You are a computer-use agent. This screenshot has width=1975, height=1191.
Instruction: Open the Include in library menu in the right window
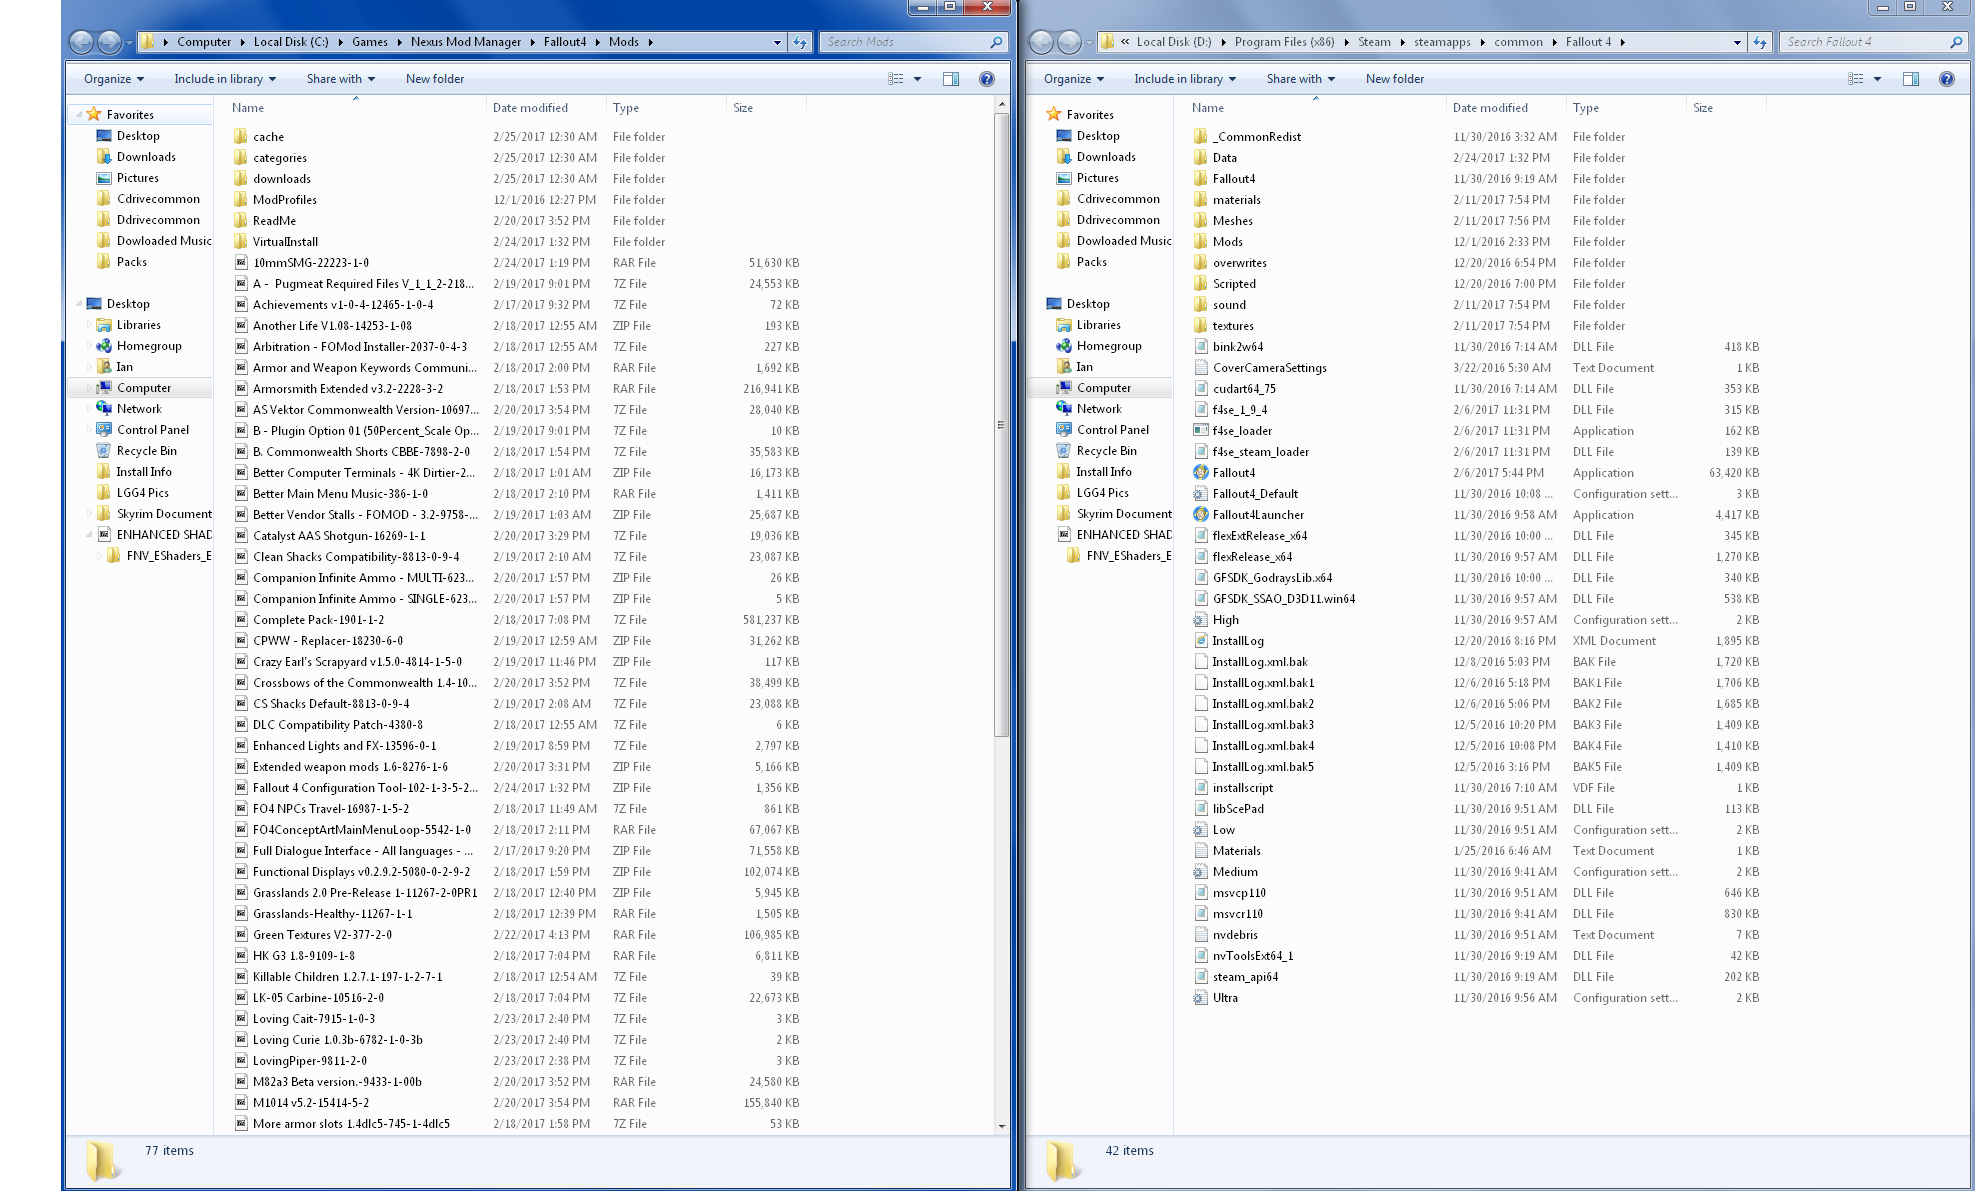(x=1184, y=79)
